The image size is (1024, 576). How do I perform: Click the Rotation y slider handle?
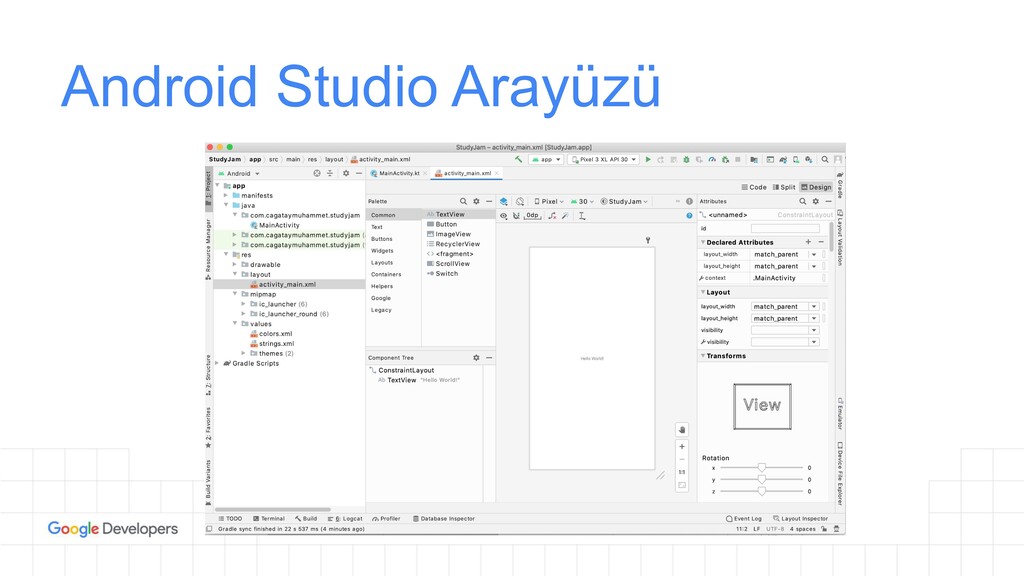tap(761, 479)
